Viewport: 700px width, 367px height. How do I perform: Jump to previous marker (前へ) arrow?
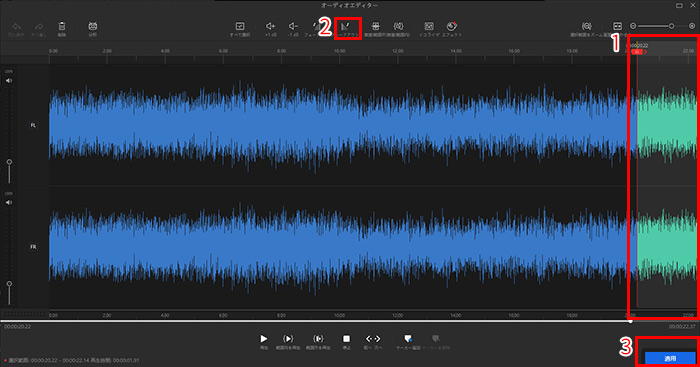[x=369, y=339]
